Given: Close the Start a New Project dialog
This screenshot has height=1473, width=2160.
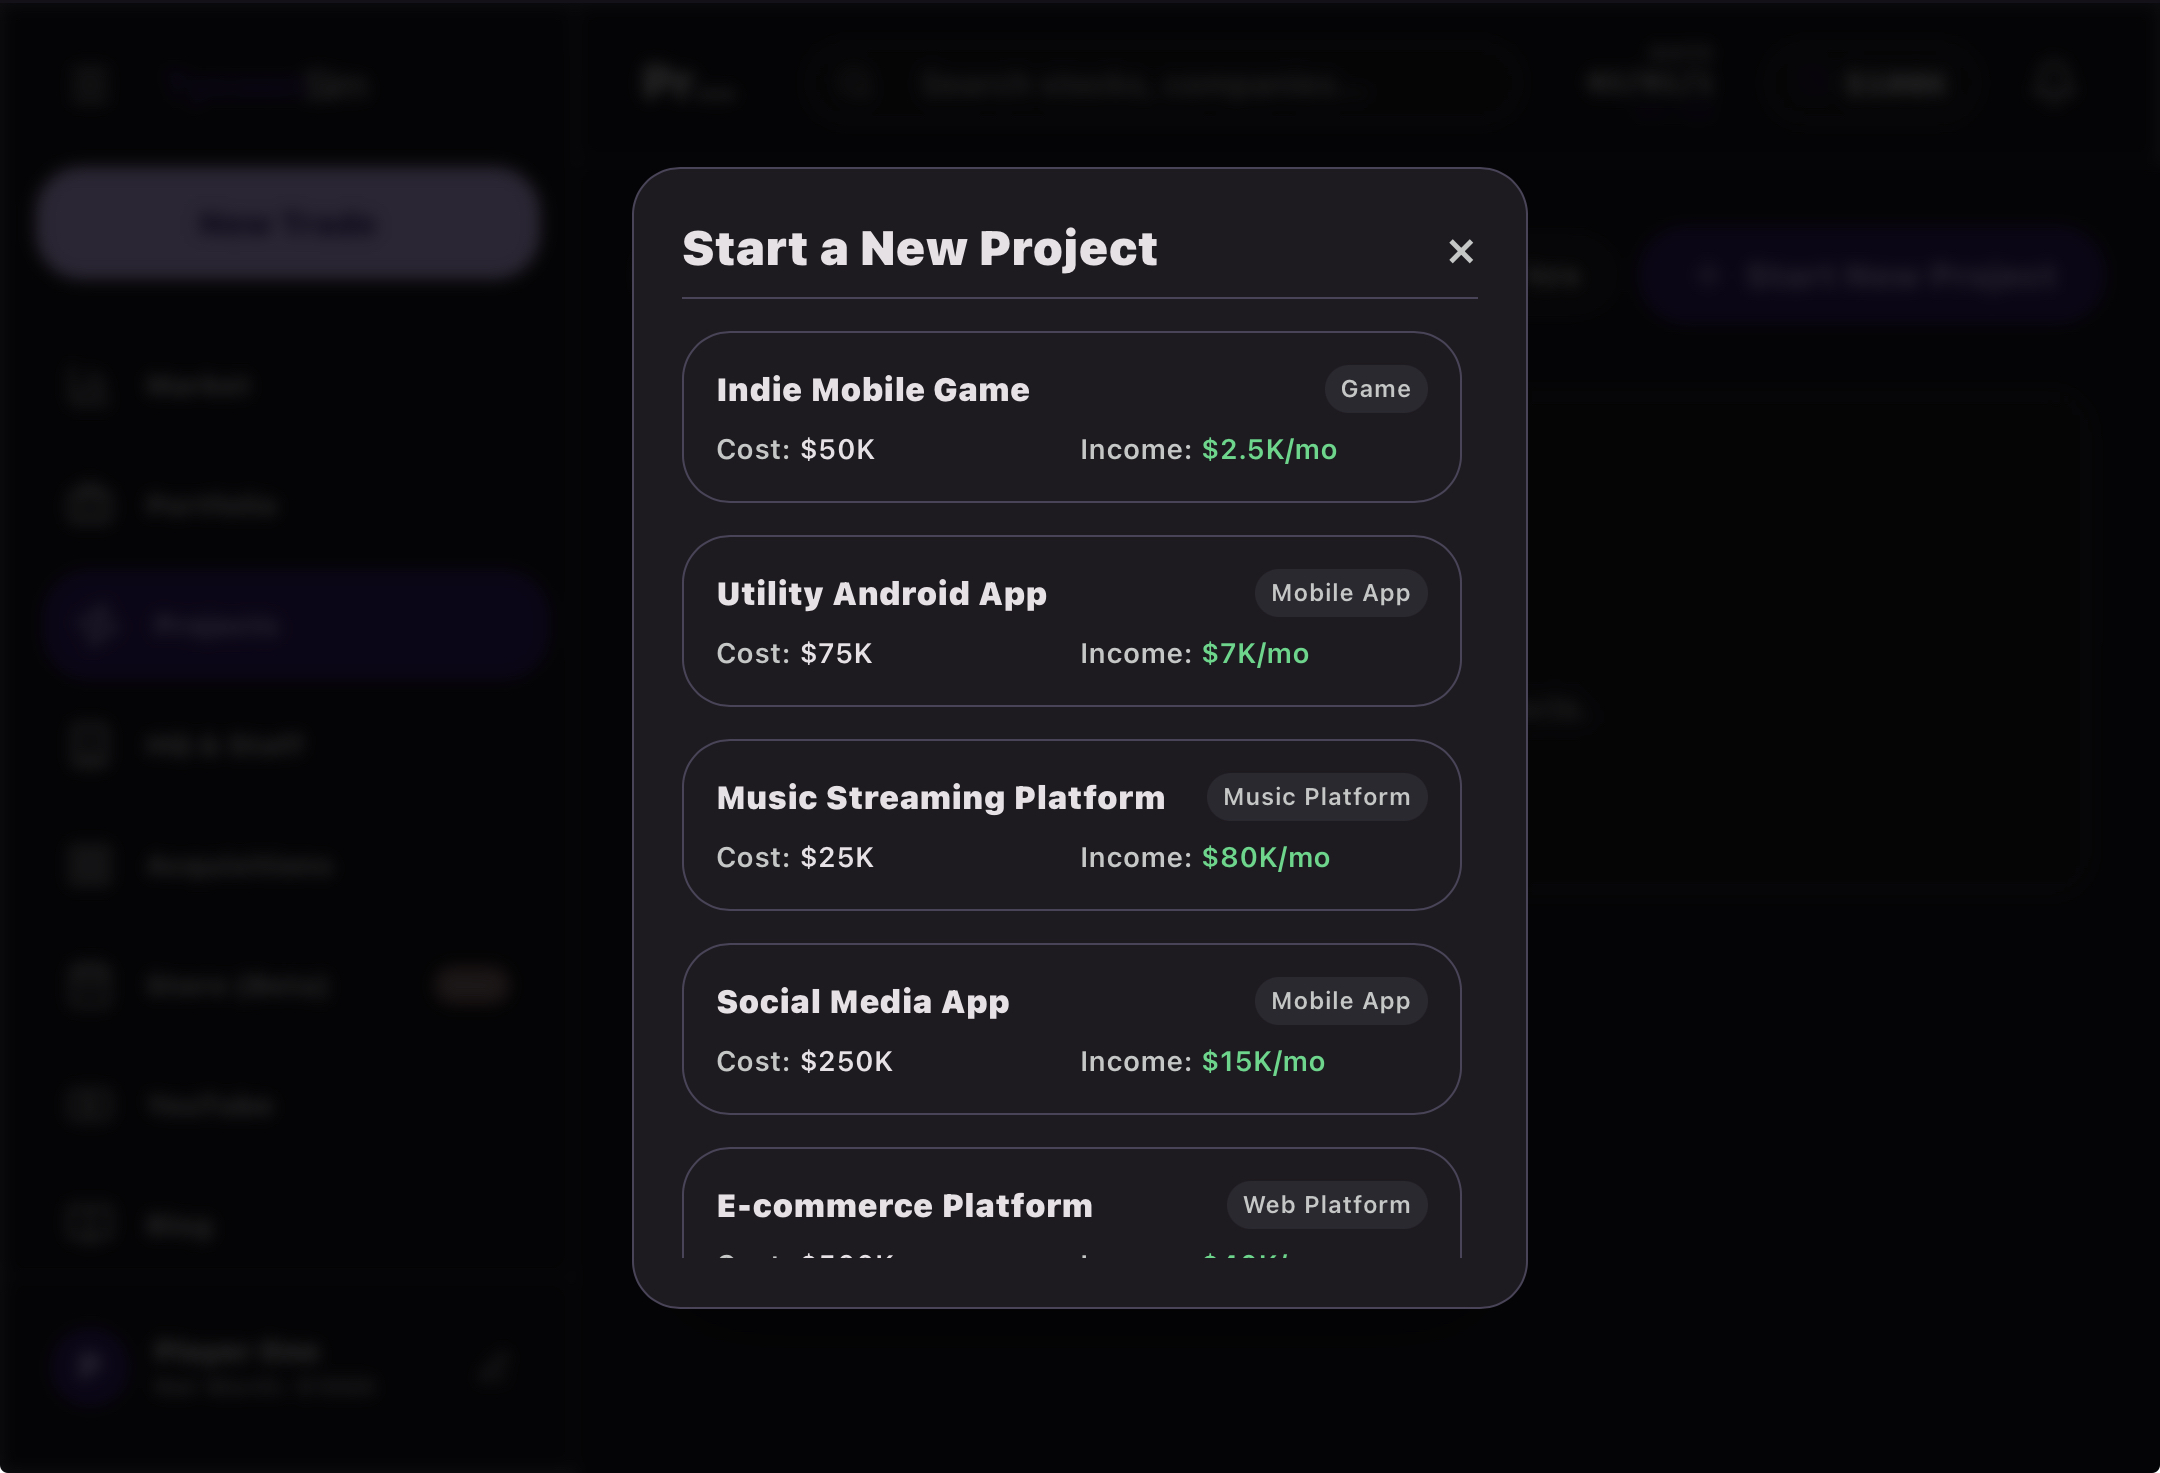Looking at the screenshot, I should (1460, 251).
